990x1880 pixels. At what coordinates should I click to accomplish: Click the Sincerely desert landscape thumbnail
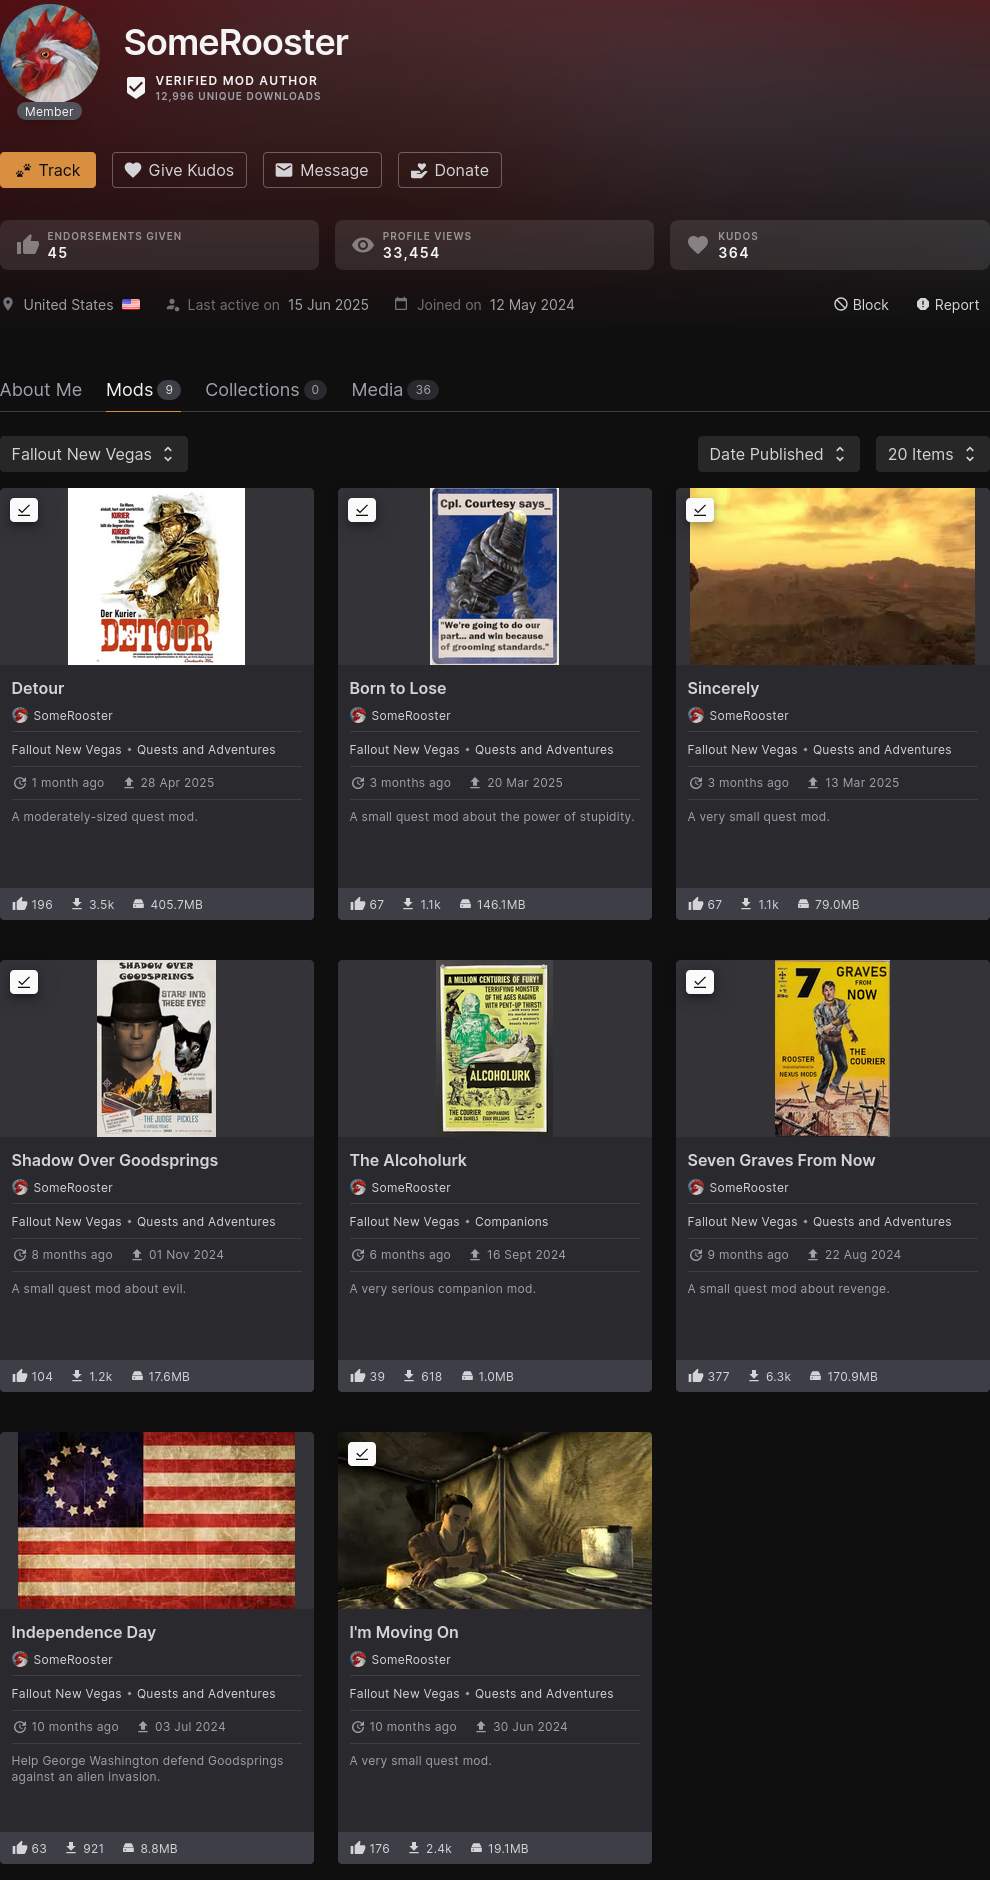click(x=833, y=576)
